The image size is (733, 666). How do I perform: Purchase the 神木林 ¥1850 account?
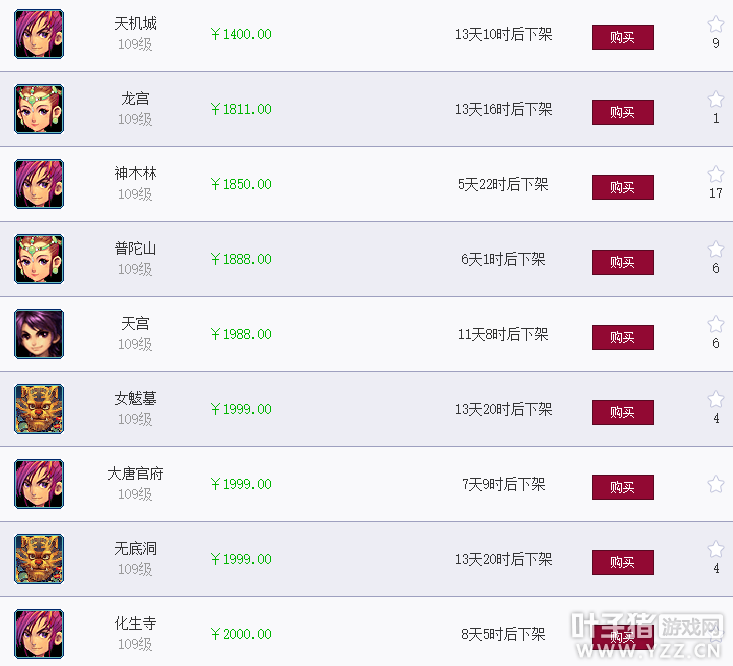623,187
